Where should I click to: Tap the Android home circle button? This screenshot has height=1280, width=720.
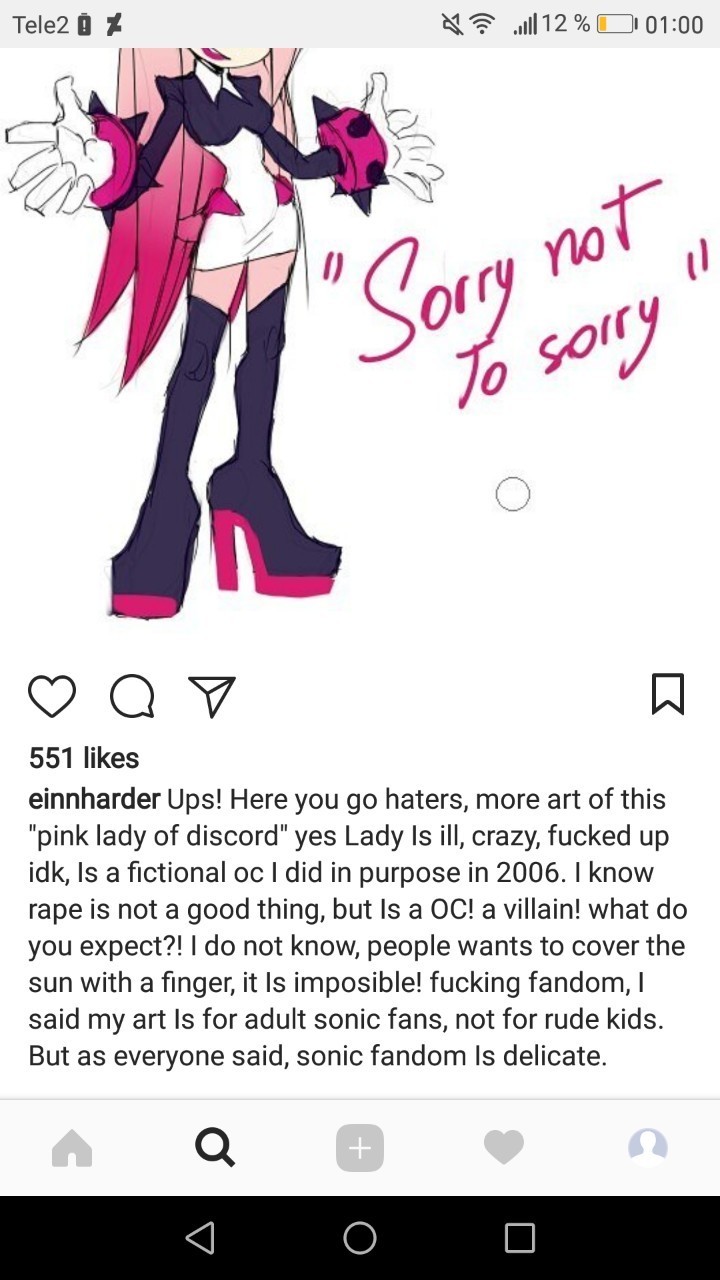360,1238
